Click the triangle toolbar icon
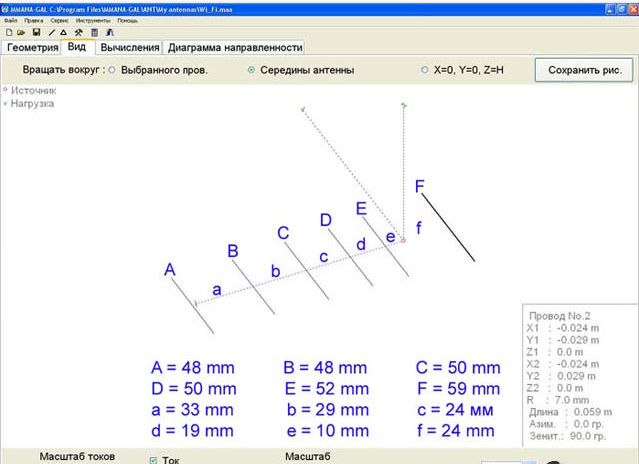This screenshot has width=639, height=464. click(x=64, y=33)
